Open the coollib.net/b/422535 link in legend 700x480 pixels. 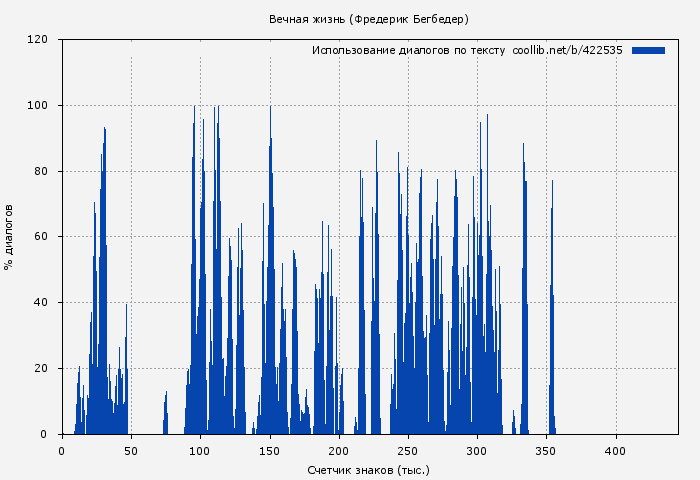pos(567,50)
